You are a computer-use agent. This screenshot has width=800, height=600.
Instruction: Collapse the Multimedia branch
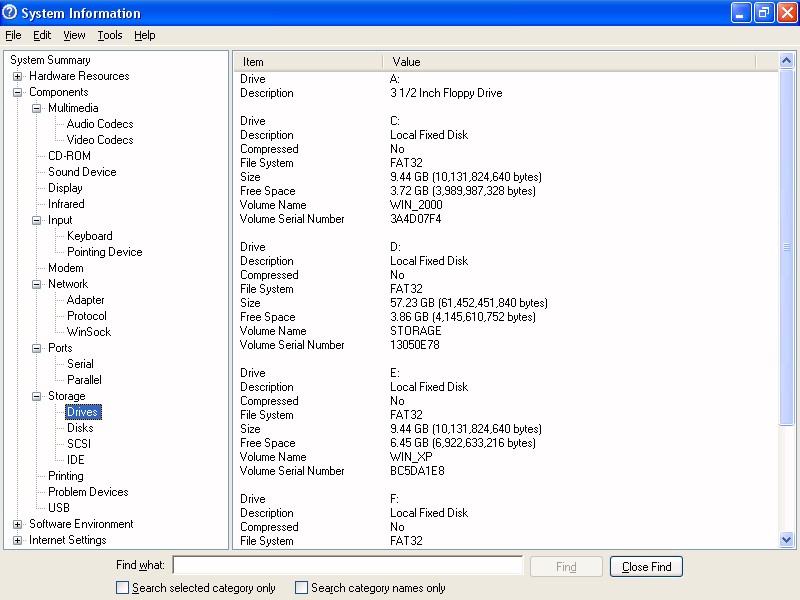tap(37, 108)
